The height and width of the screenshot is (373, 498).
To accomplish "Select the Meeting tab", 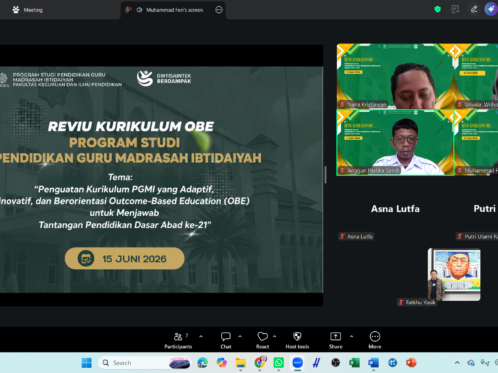I will (28, 10).
